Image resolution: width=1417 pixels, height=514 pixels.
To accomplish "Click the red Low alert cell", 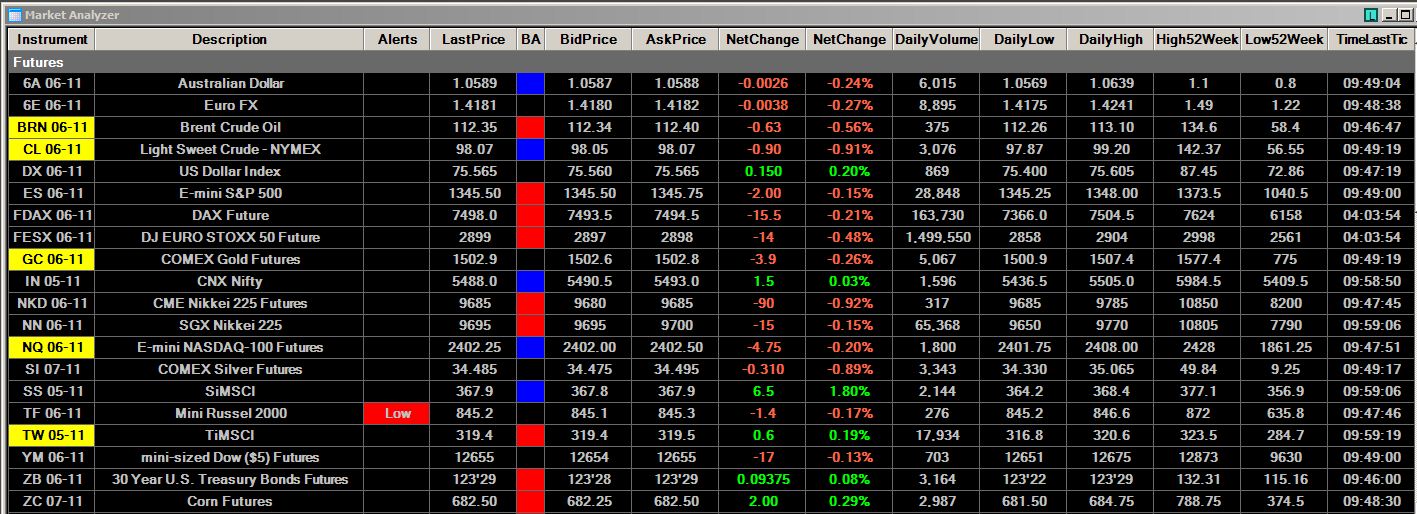I will 397,413.
